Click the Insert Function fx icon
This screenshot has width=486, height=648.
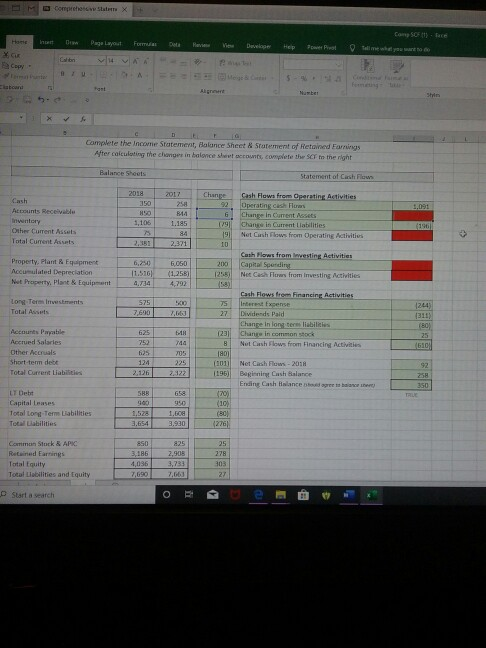(x=83, y=119)
